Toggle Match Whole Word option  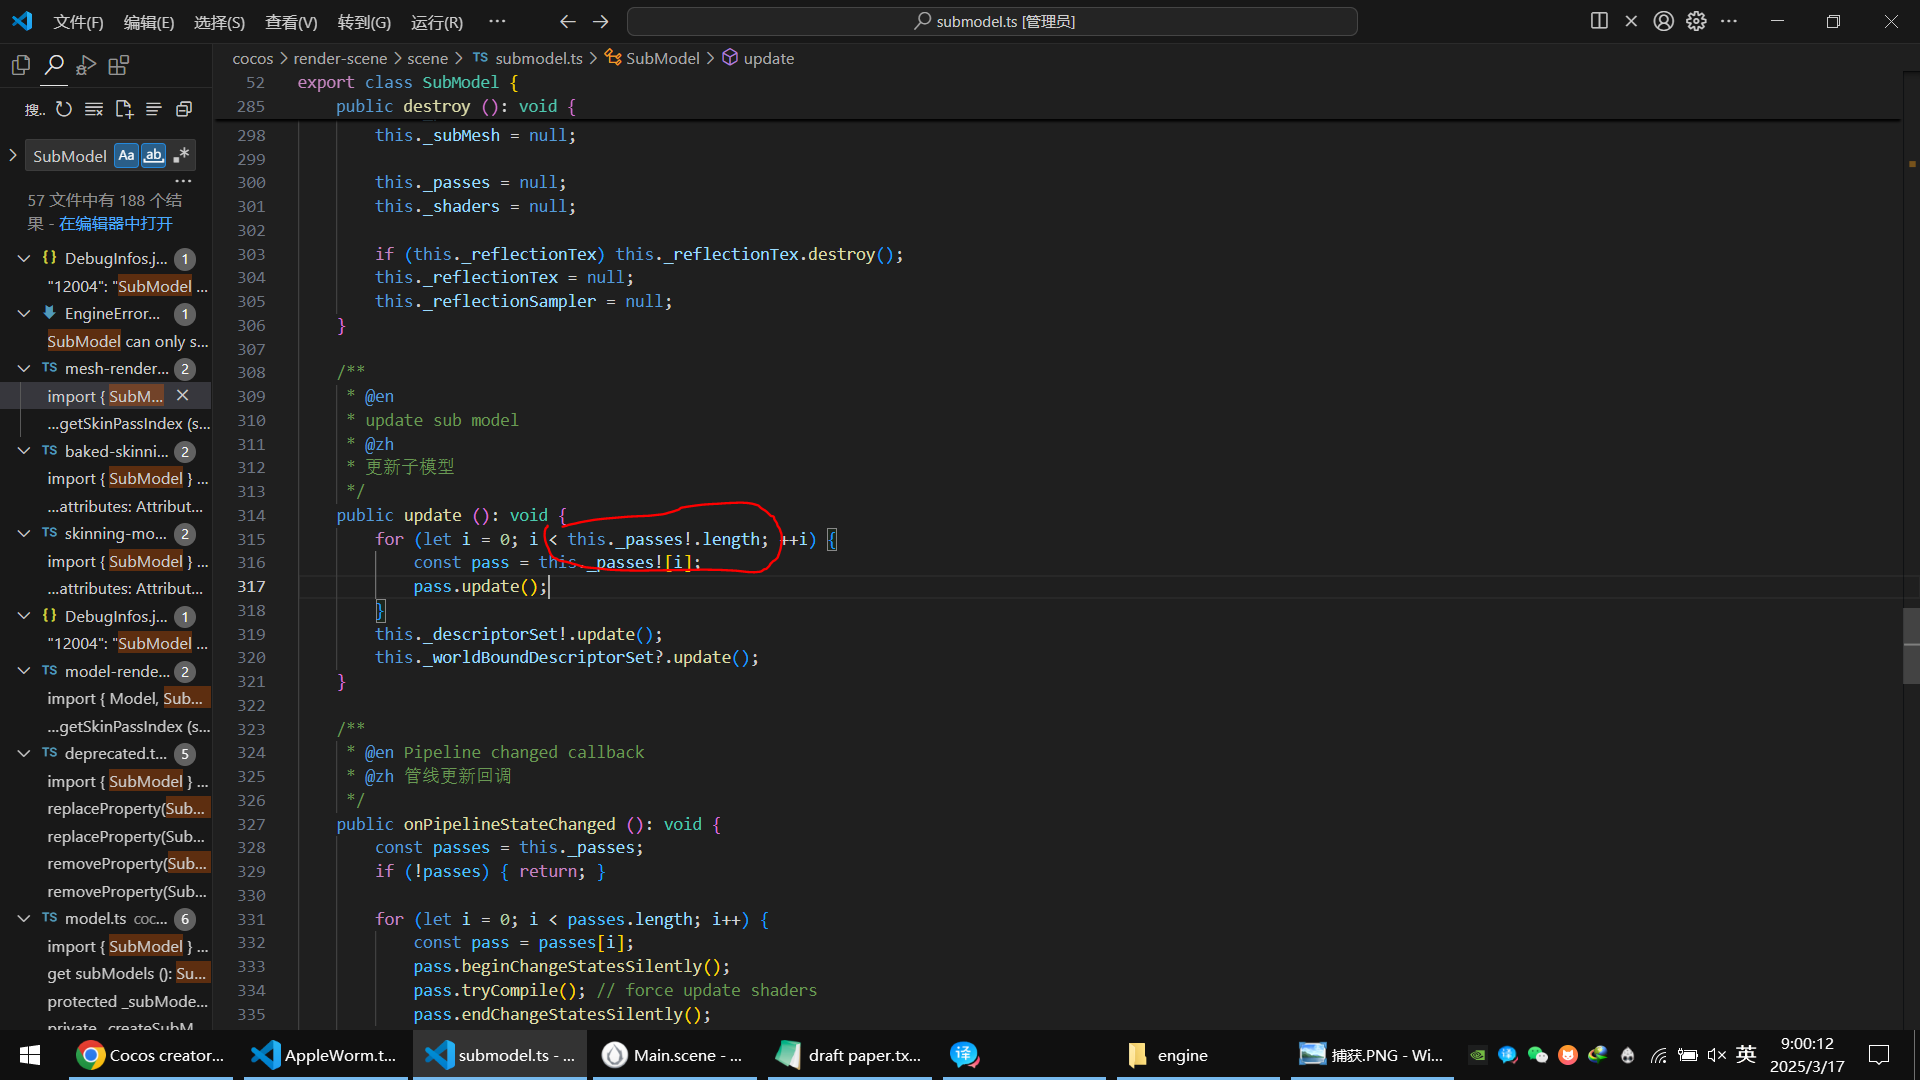(x=153, y=156)
